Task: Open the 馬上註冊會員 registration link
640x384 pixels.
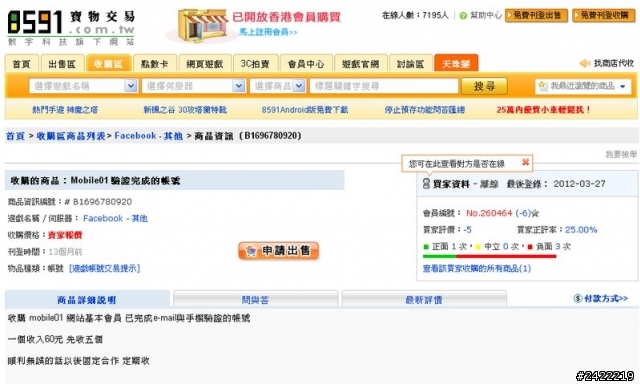Action: point(268,32)
